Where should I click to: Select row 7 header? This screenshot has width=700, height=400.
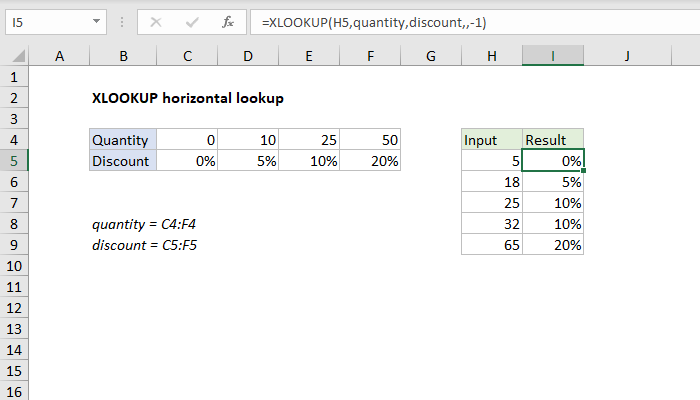(14, 203)
